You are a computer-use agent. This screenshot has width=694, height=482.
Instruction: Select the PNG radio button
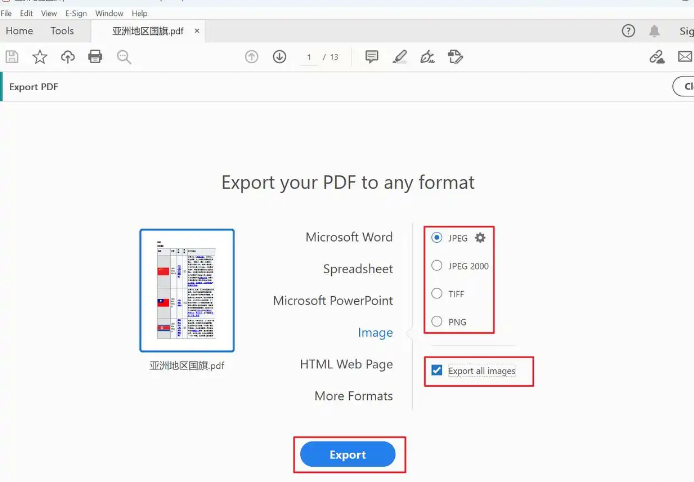436,321
